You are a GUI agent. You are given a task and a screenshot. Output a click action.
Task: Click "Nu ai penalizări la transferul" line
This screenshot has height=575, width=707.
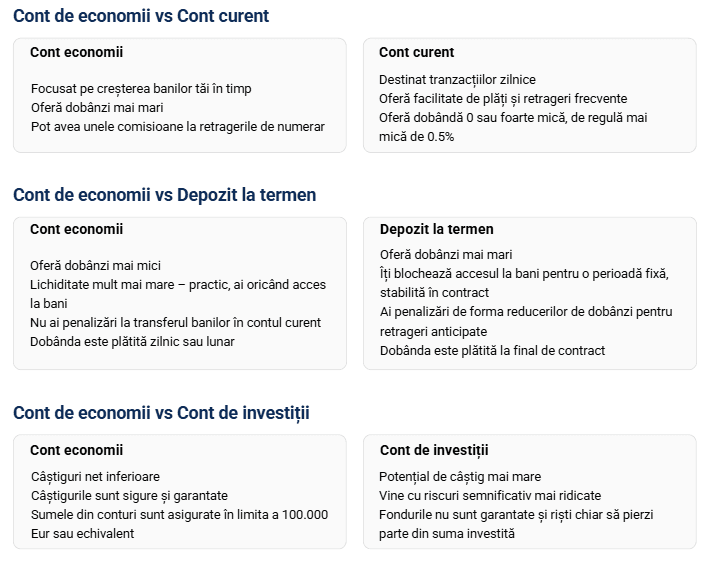[175, 322]
